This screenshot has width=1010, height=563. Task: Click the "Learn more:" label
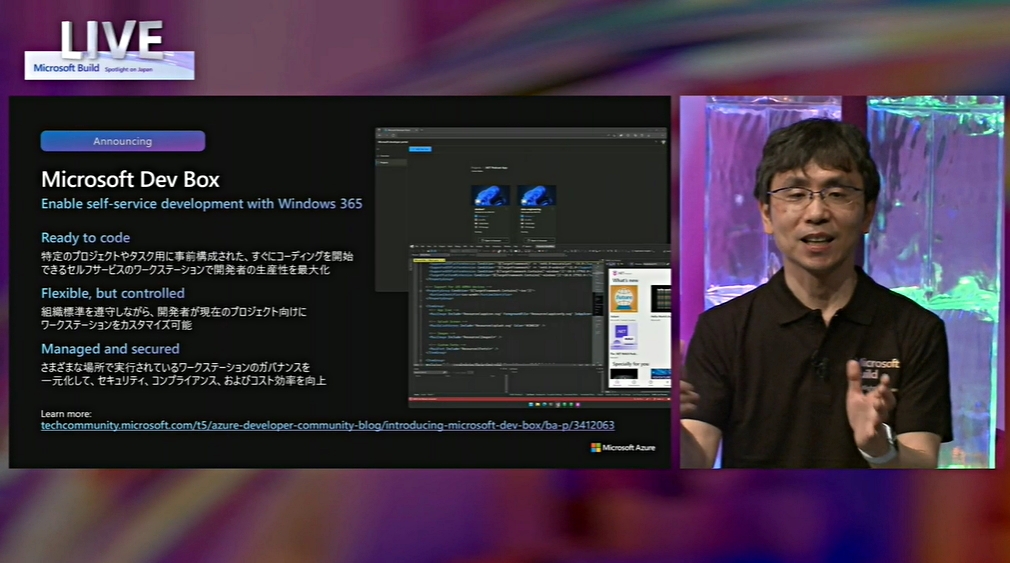coord(66,414)
